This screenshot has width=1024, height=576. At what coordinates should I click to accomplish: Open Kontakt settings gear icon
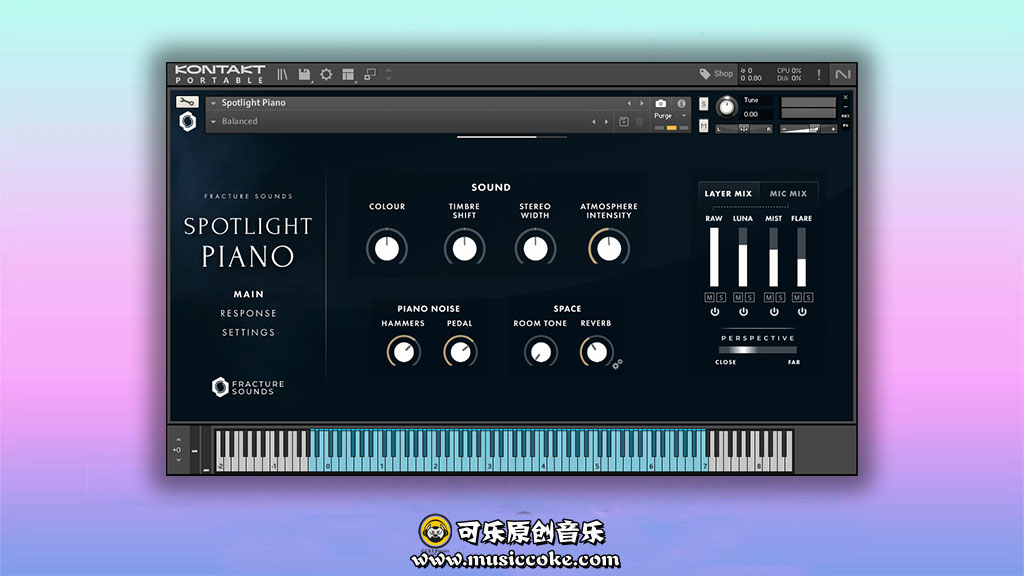click(326, 74)
